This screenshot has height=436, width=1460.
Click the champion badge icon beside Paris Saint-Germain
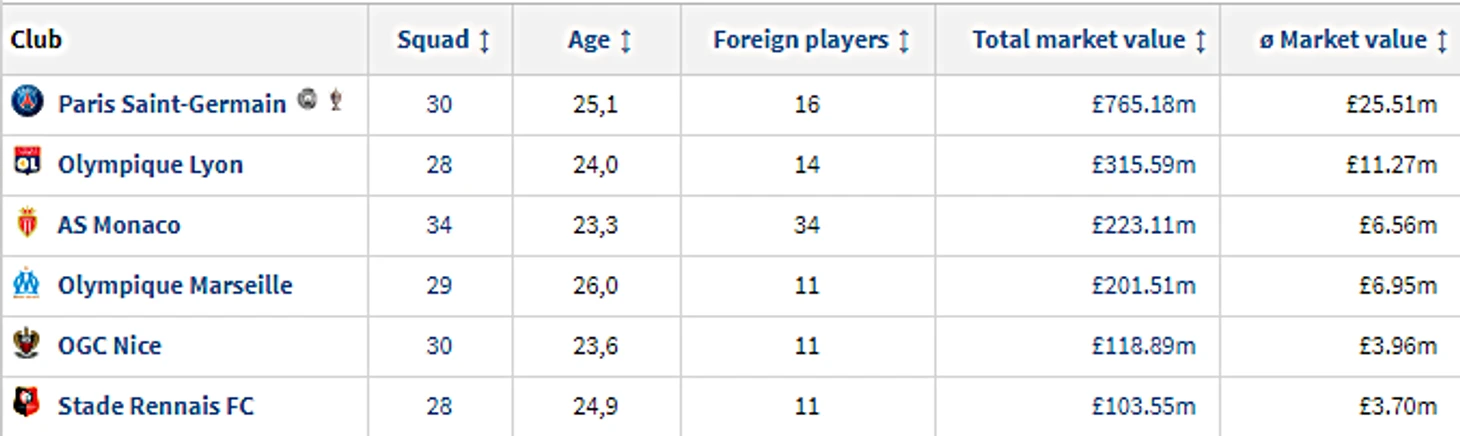point(308,99)
